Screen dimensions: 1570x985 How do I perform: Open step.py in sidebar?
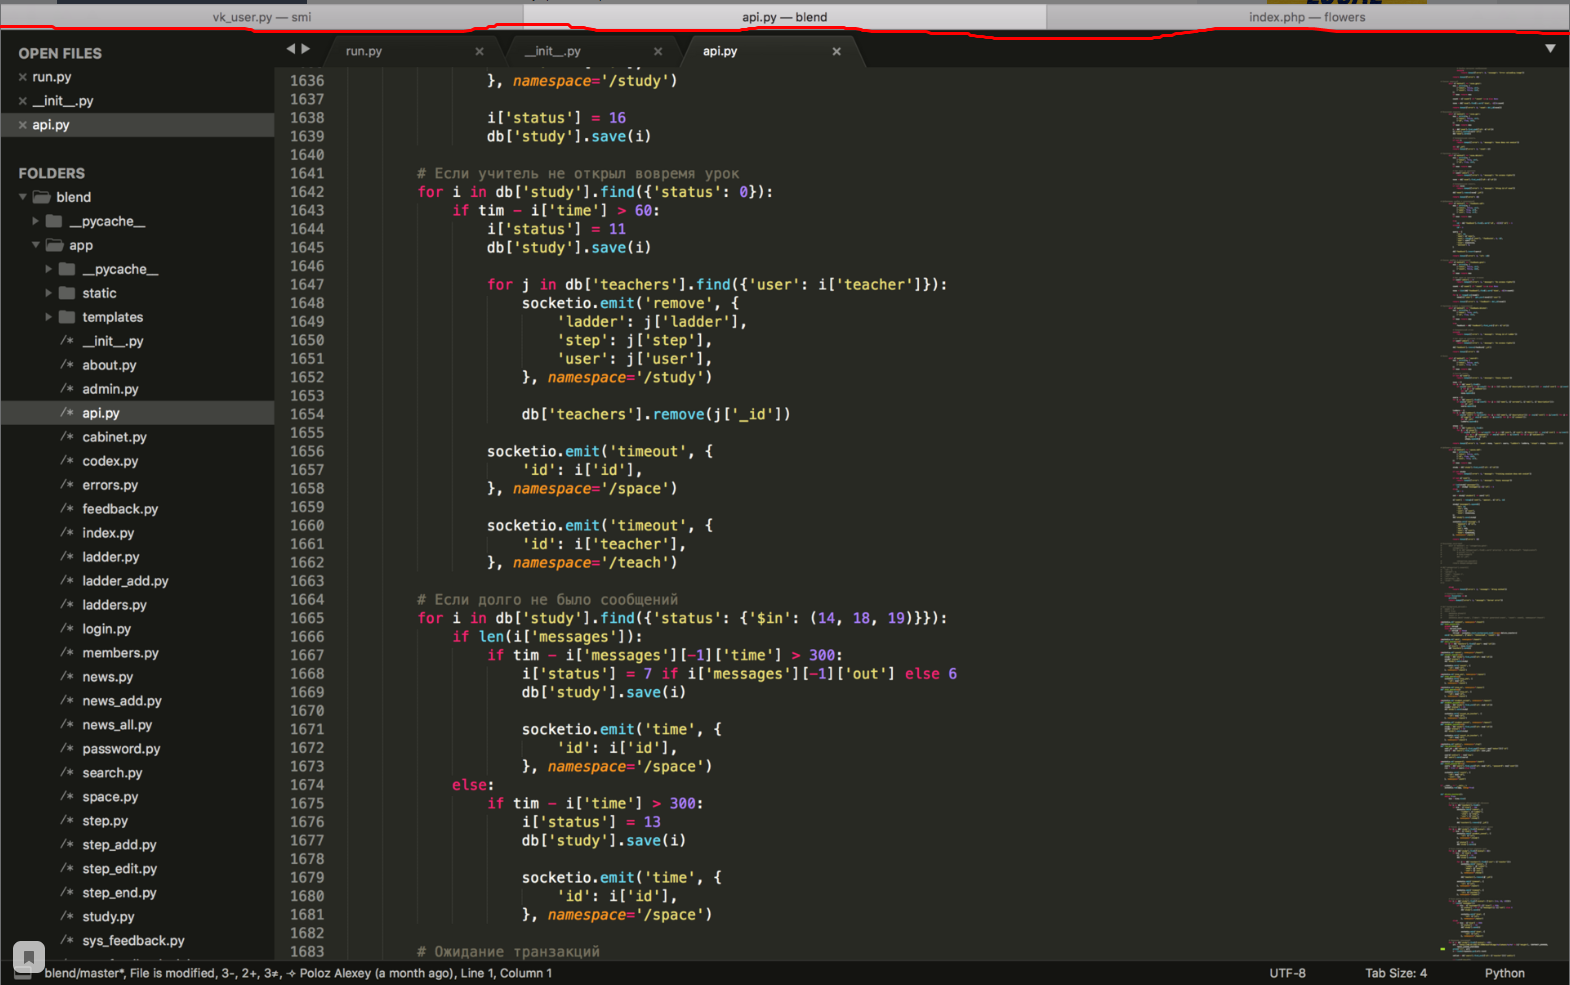click(105, 821)
